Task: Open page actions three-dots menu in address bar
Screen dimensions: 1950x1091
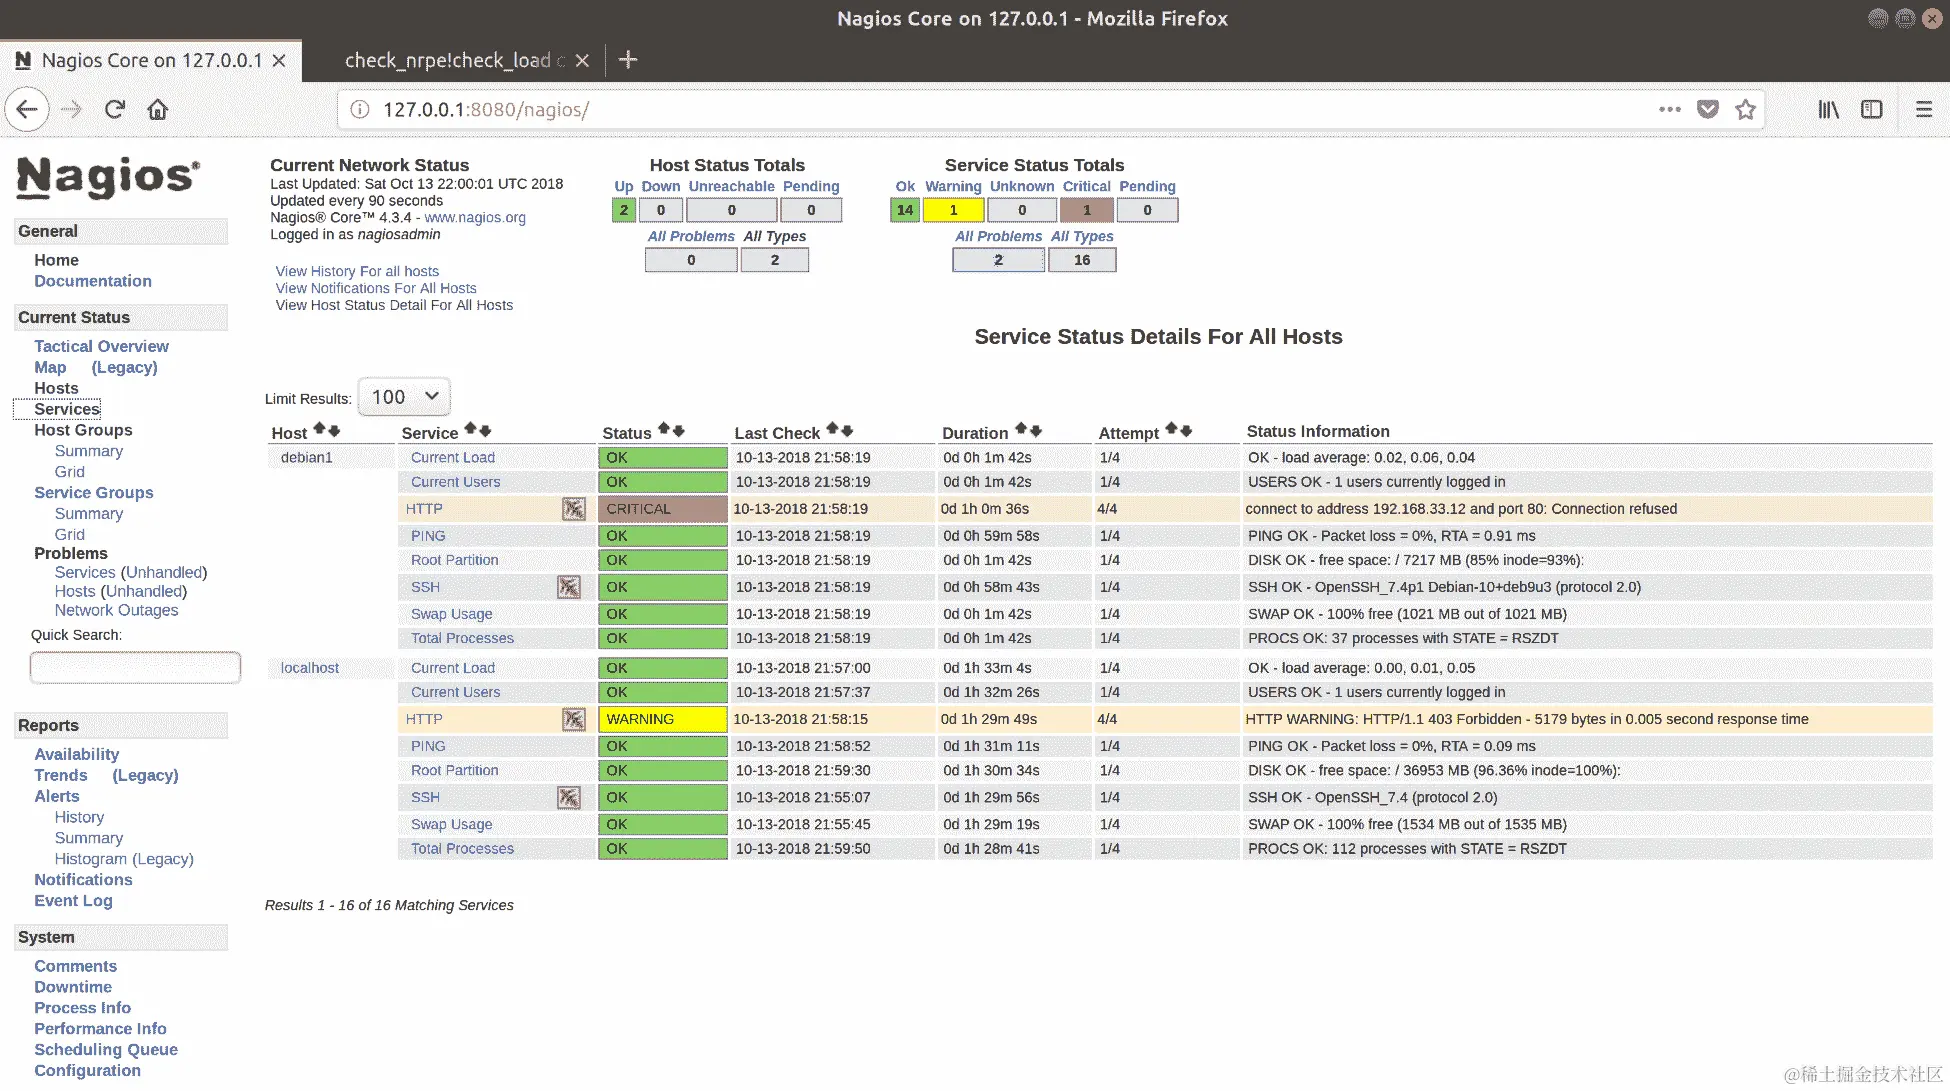Action: pyautogui.click(x=1669, y=109)
